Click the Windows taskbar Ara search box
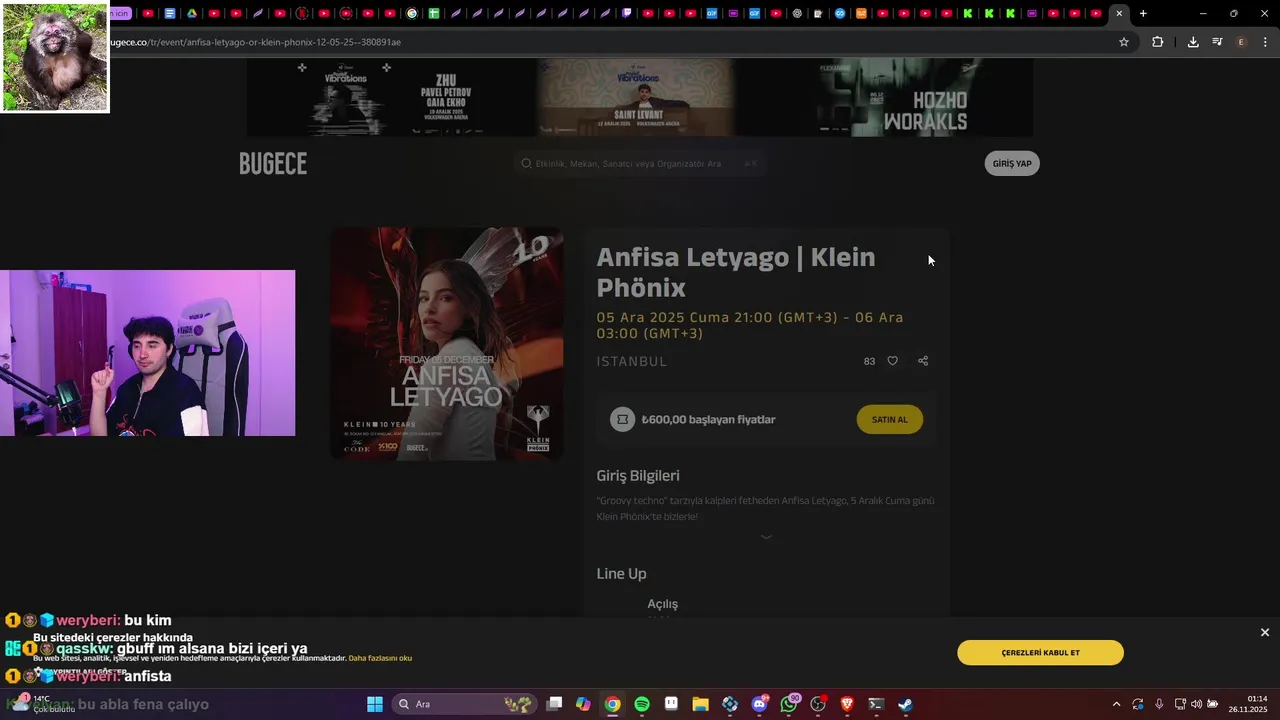This screenshot has height=720, width=1280. 463,704
